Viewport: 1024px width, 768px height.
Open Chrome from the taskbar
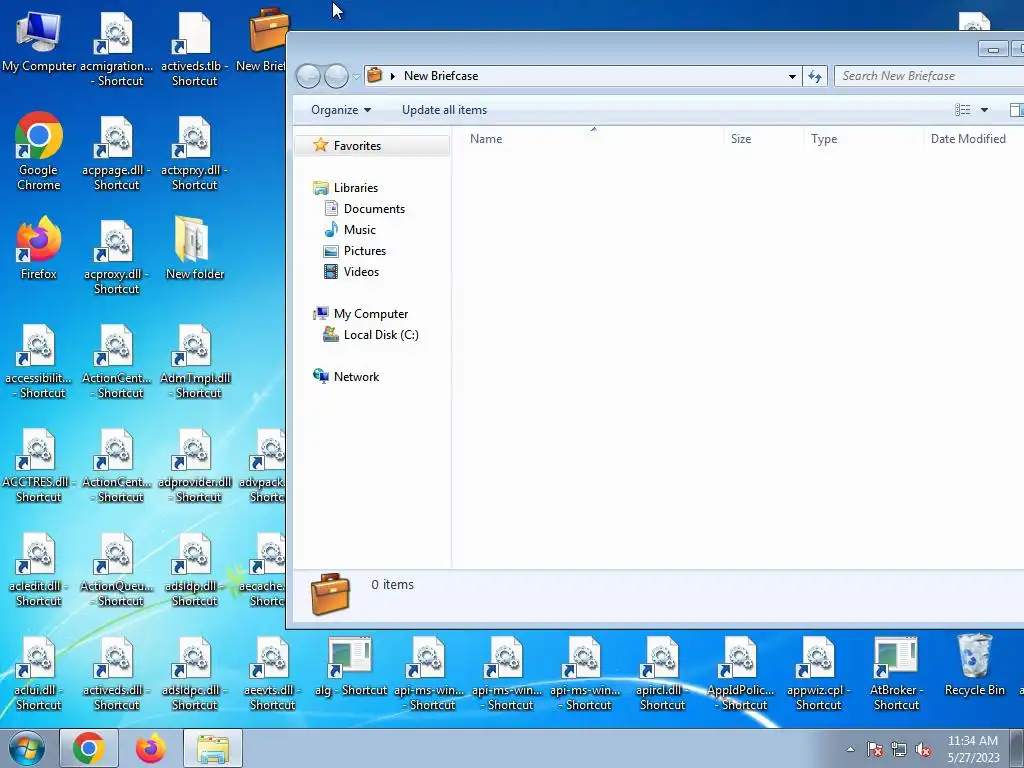point(89,748)
